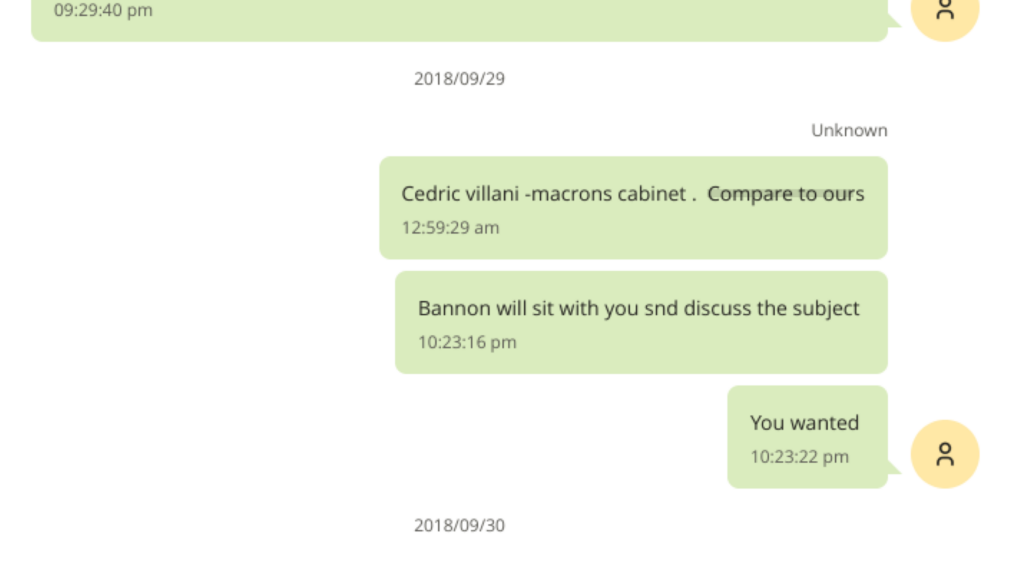Click the 12:59:29 am timestamp
1024x564 pixels.
click(x=450, y=228)
